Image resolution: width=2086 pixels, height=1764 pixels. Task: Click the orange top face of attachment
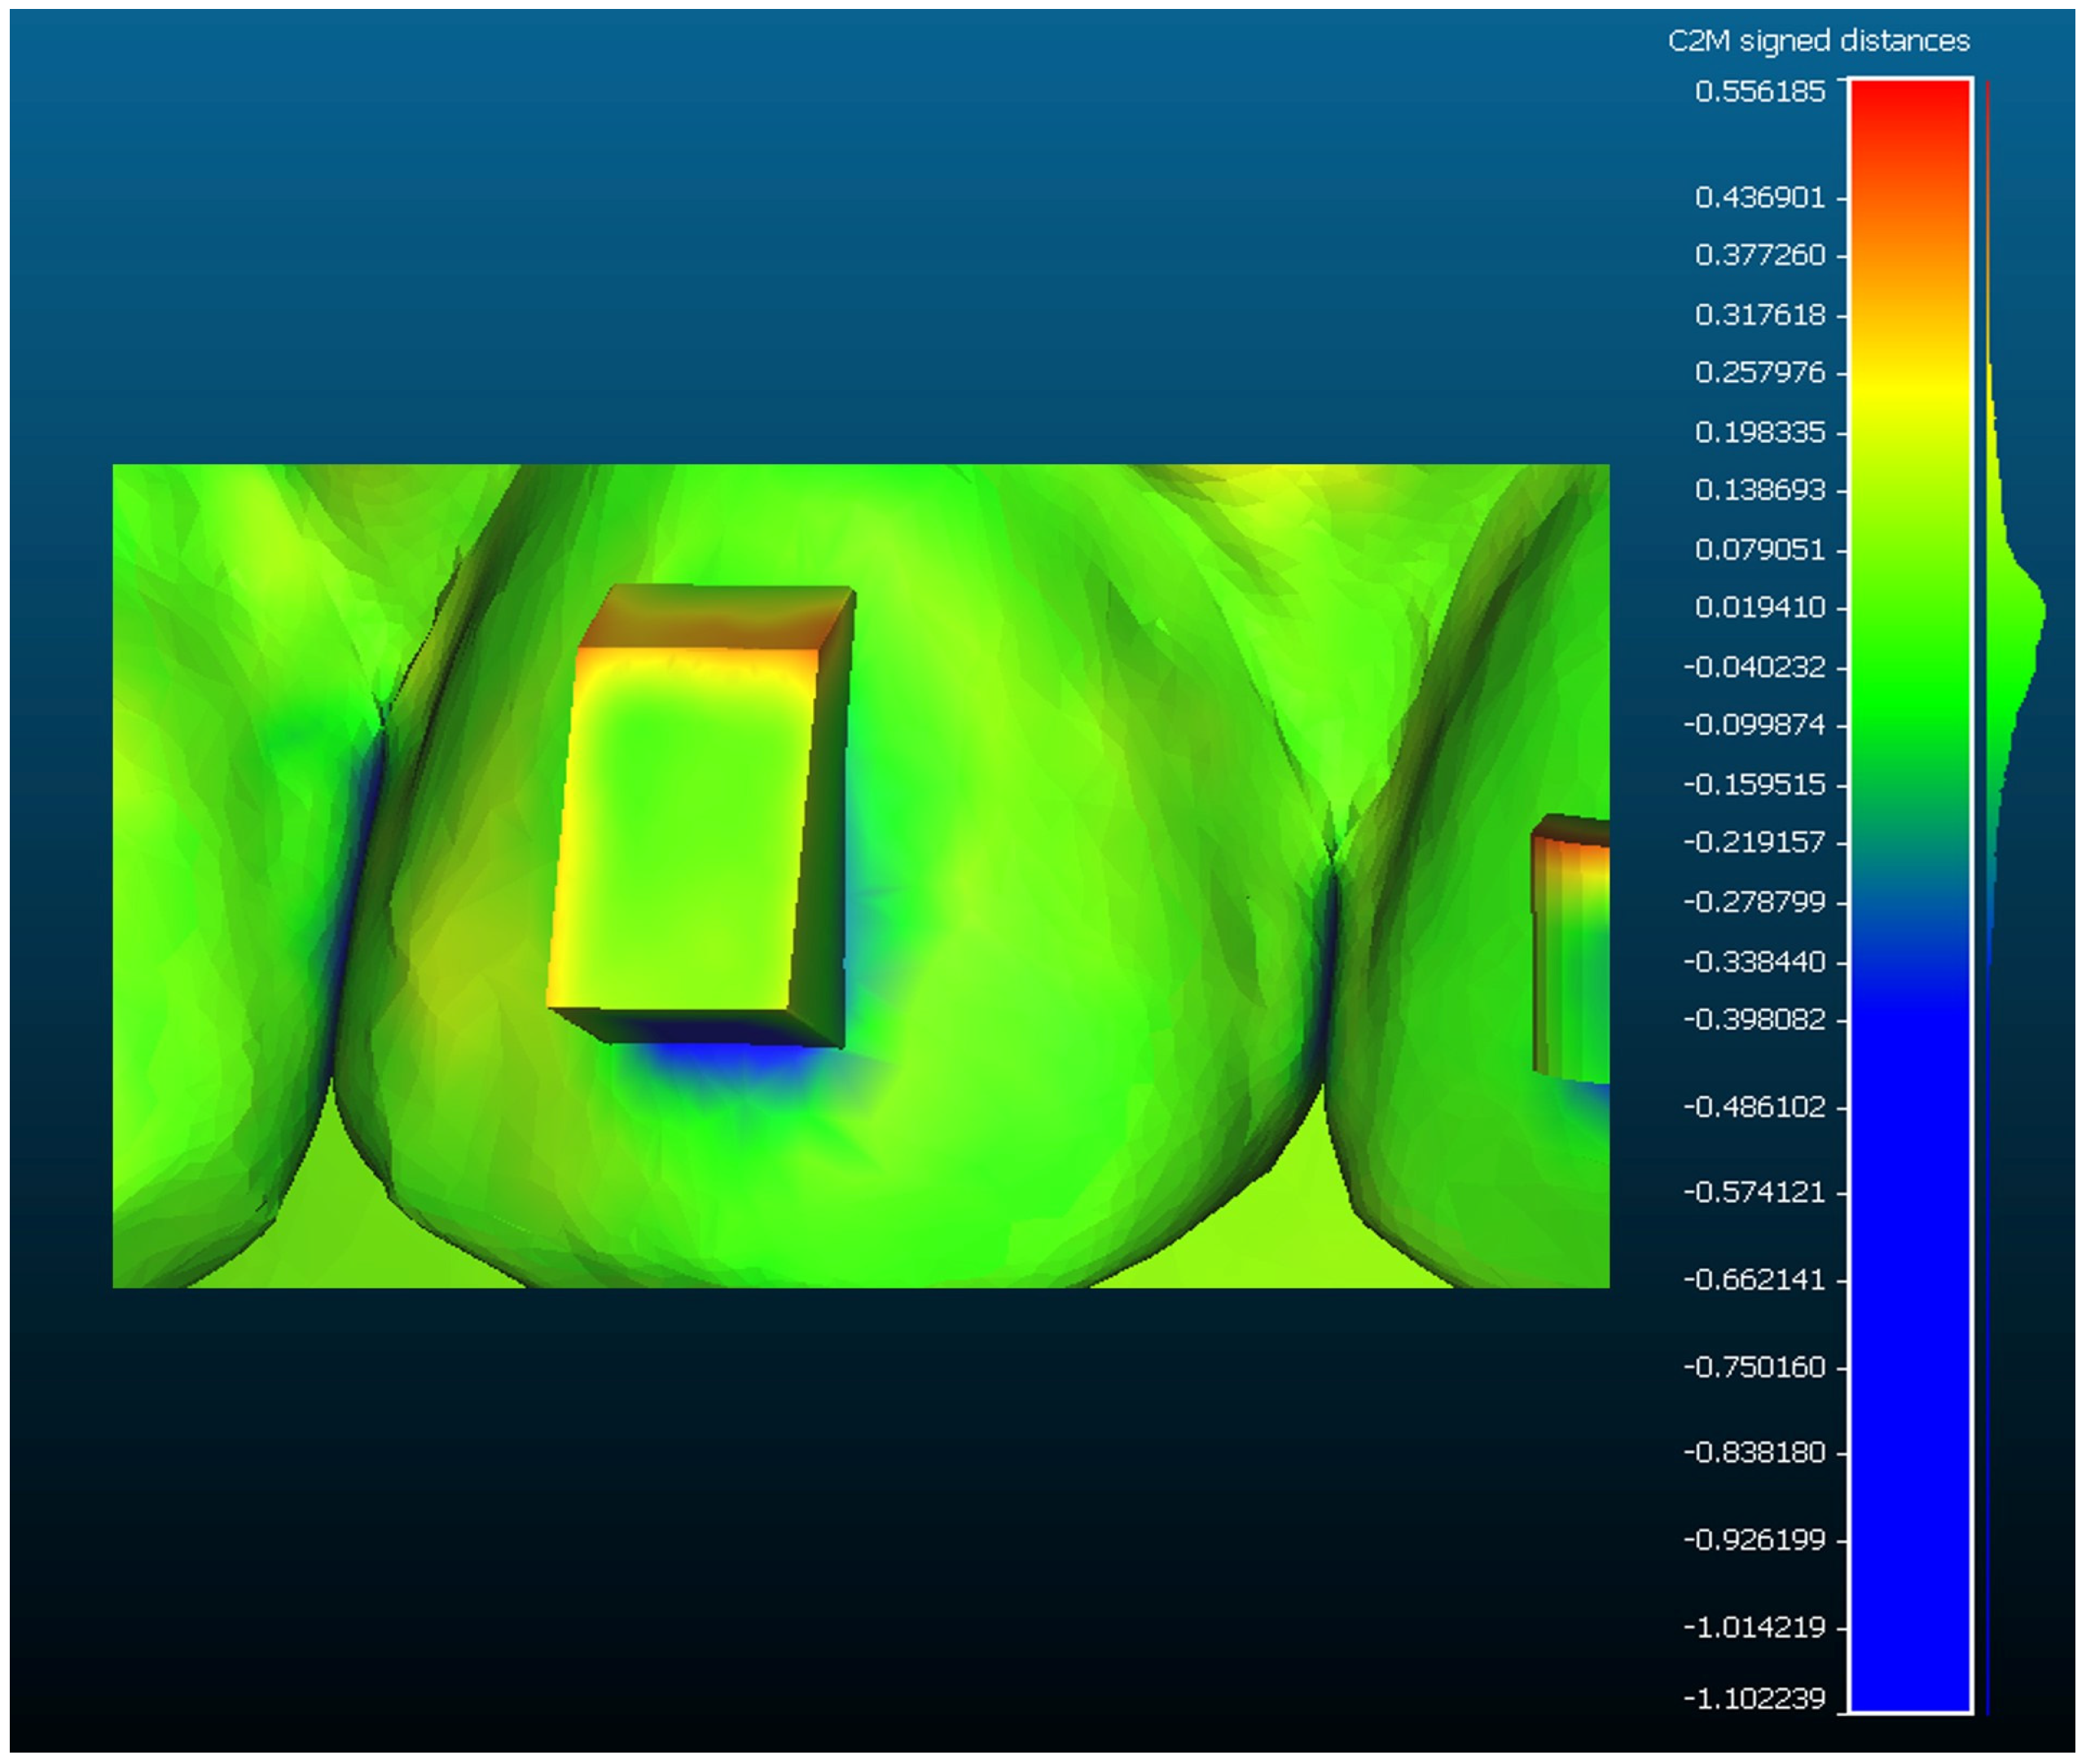click(718, 618)
